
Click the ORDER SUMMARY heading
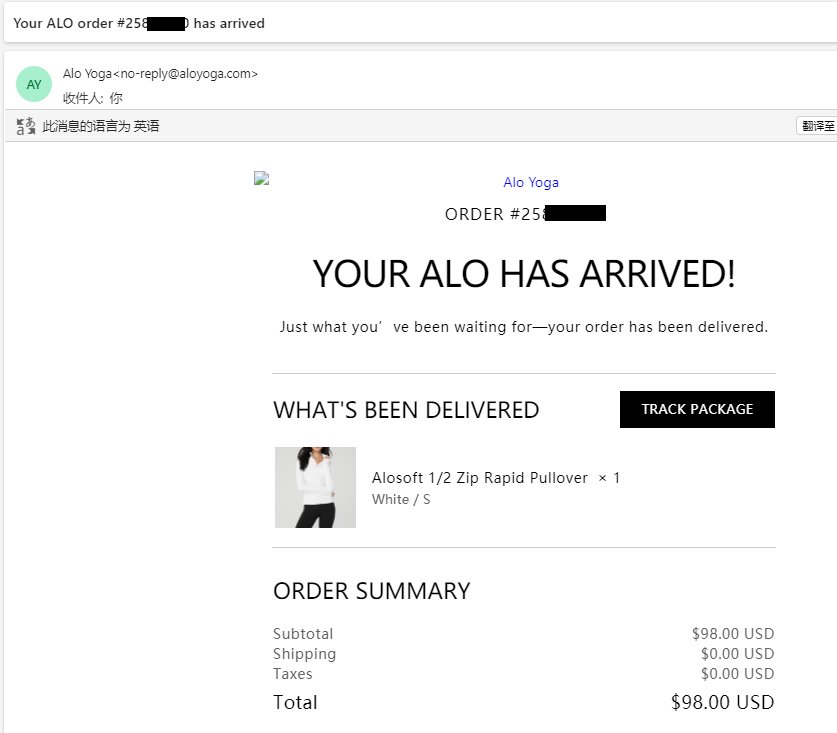click(x=371, y=591)
